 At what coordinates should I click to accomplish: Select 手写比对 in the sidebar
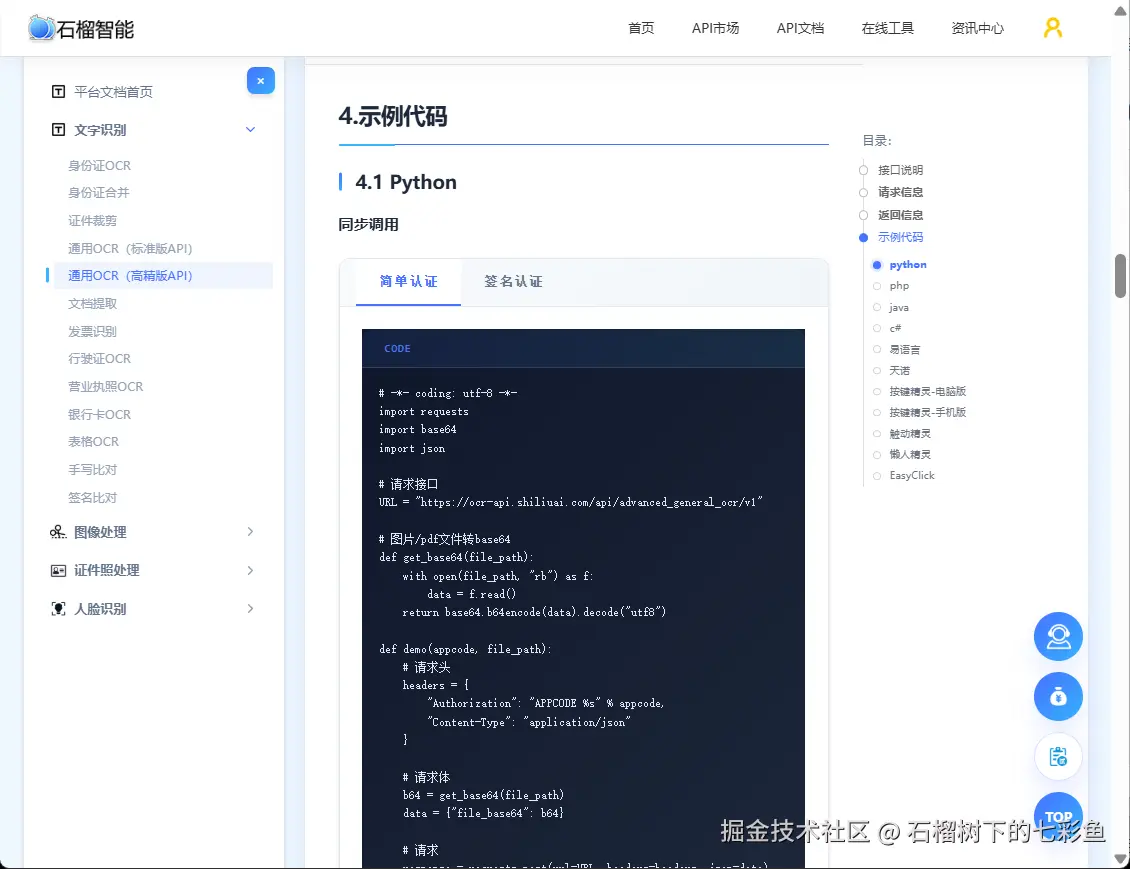92,470
